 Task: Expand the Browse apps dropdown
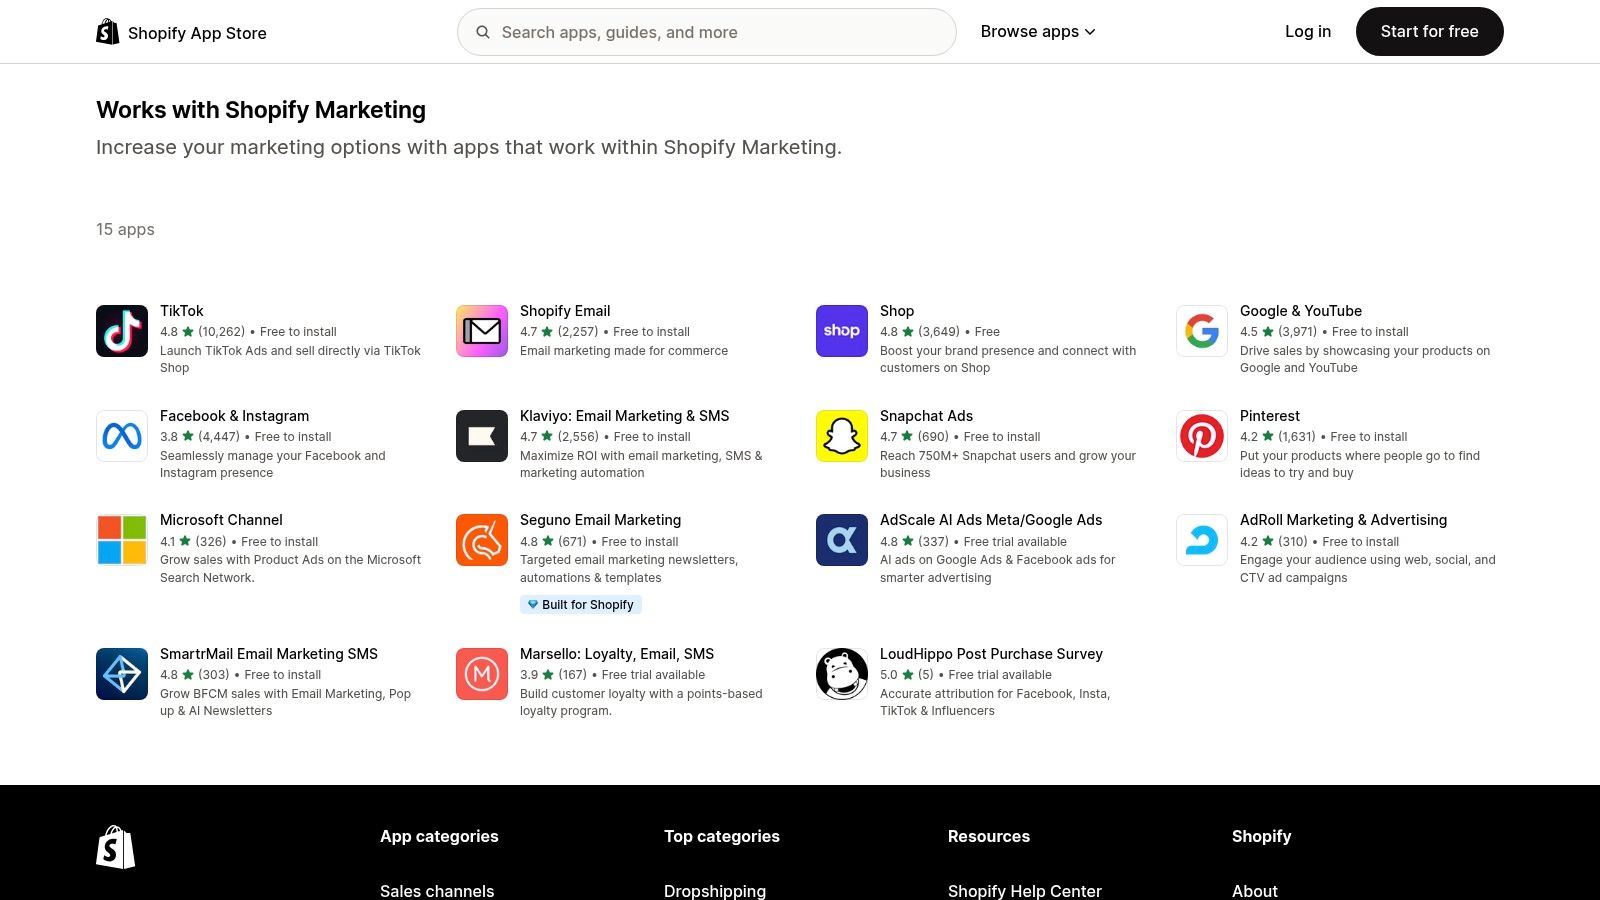click(1038, 32)
